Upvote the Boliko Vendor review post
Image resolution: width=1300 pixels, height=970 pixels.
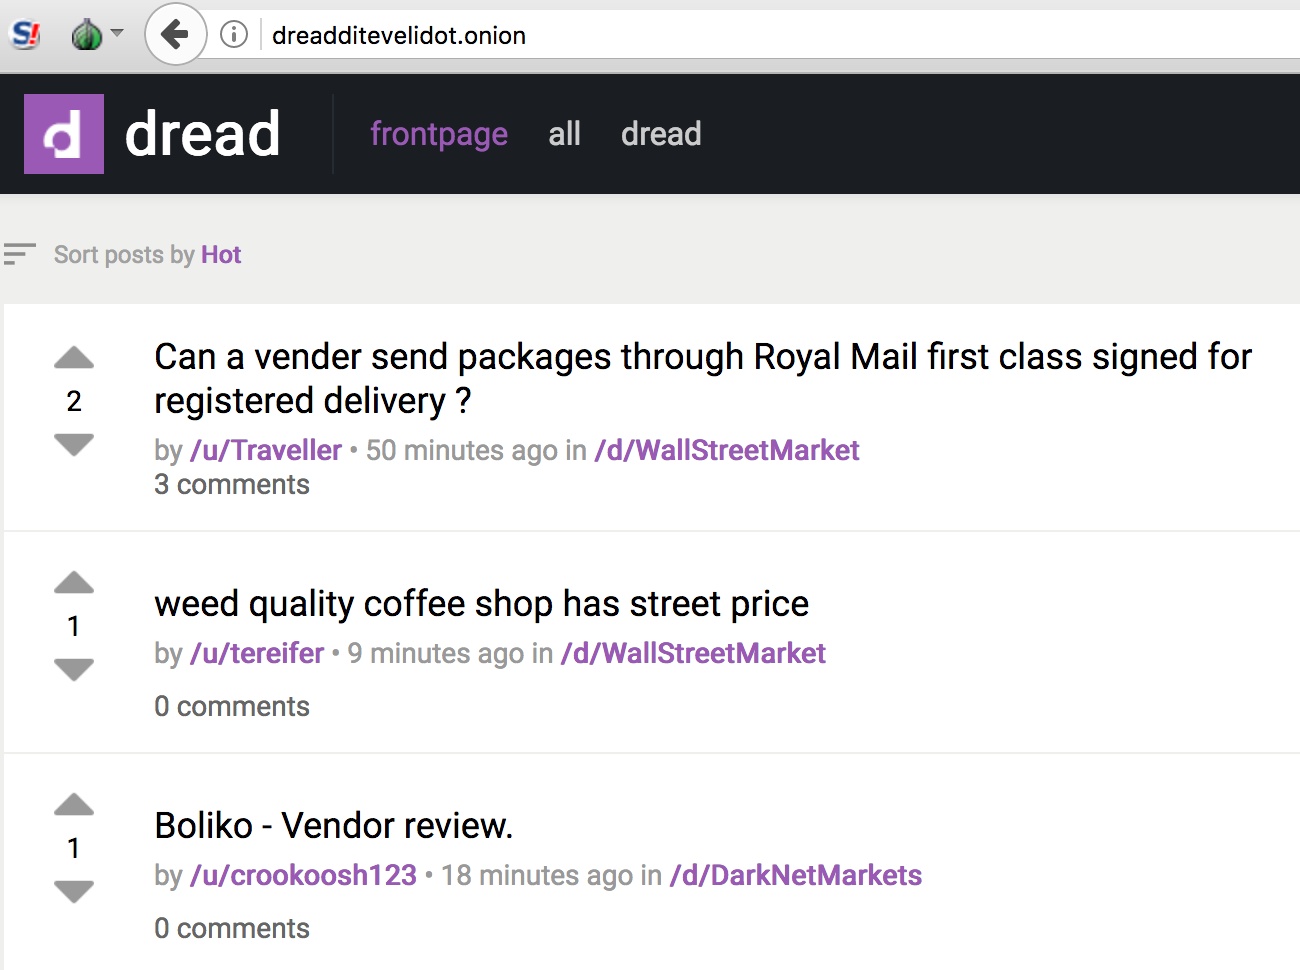click(x=74, y=804)
